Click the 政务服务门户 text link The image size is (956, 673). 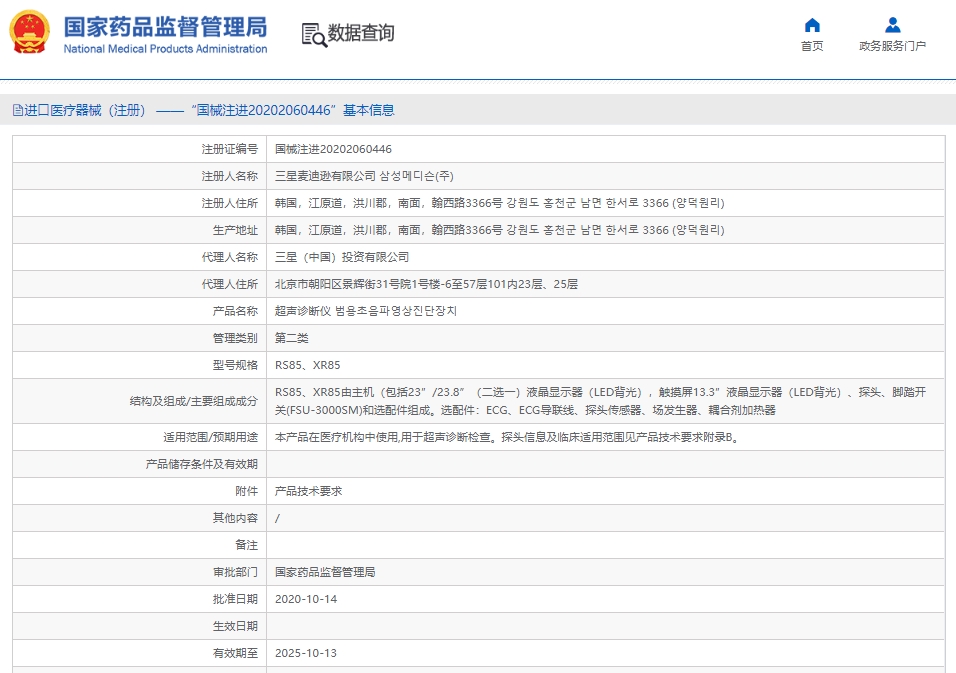(x=893, y=46)
